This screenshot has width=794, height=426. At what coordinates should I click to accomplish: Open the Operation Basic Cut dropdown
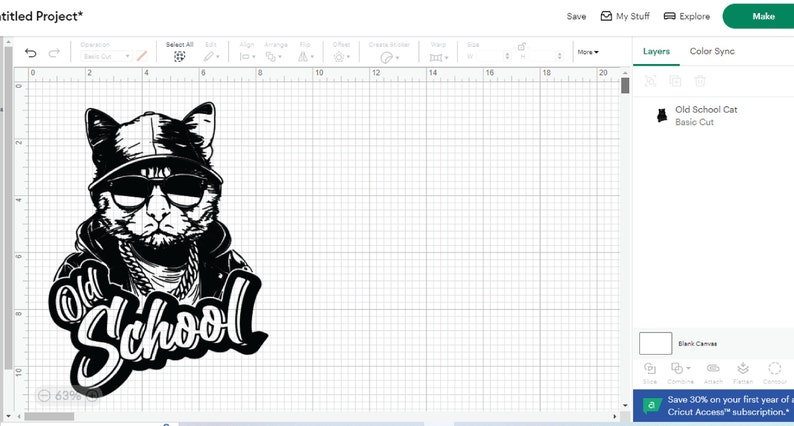[106, 56]
